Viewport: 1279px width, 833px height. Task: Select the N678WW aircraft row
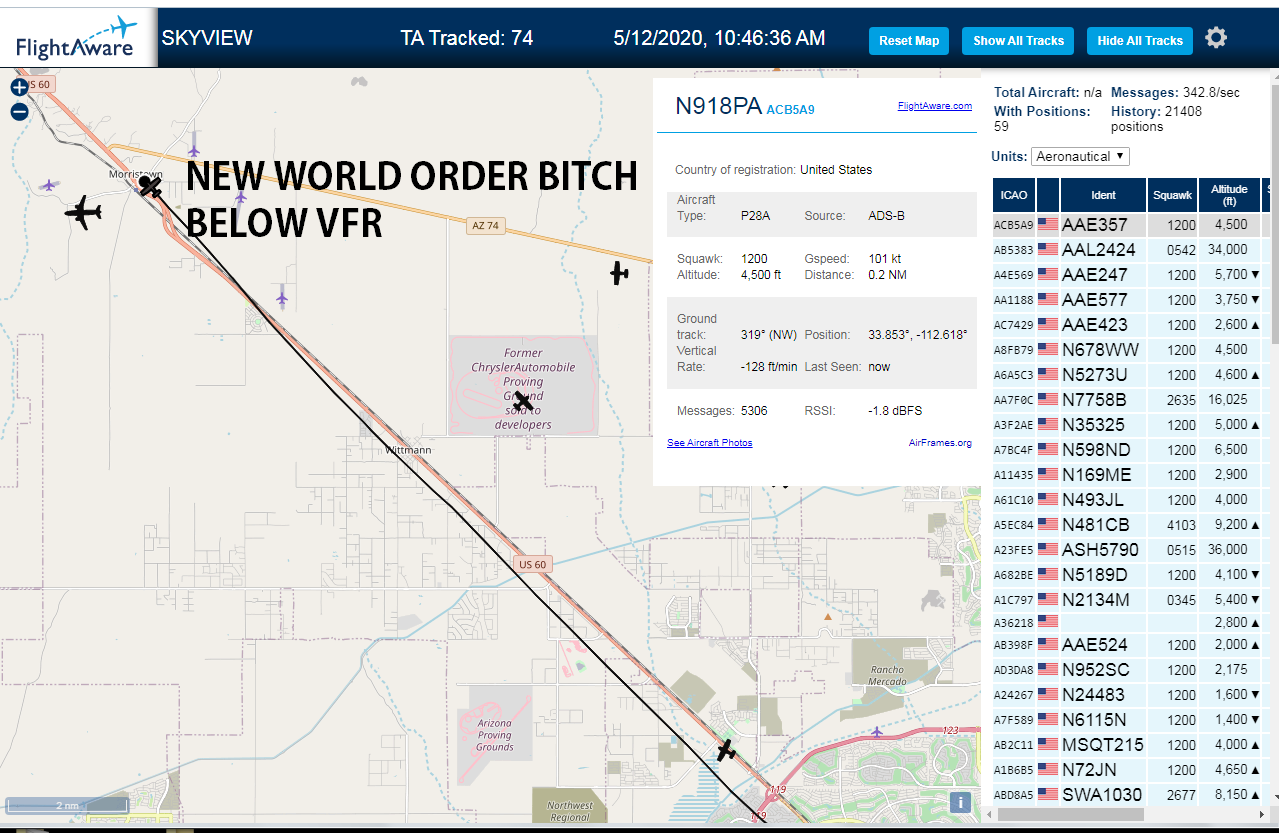[1131, 350]
